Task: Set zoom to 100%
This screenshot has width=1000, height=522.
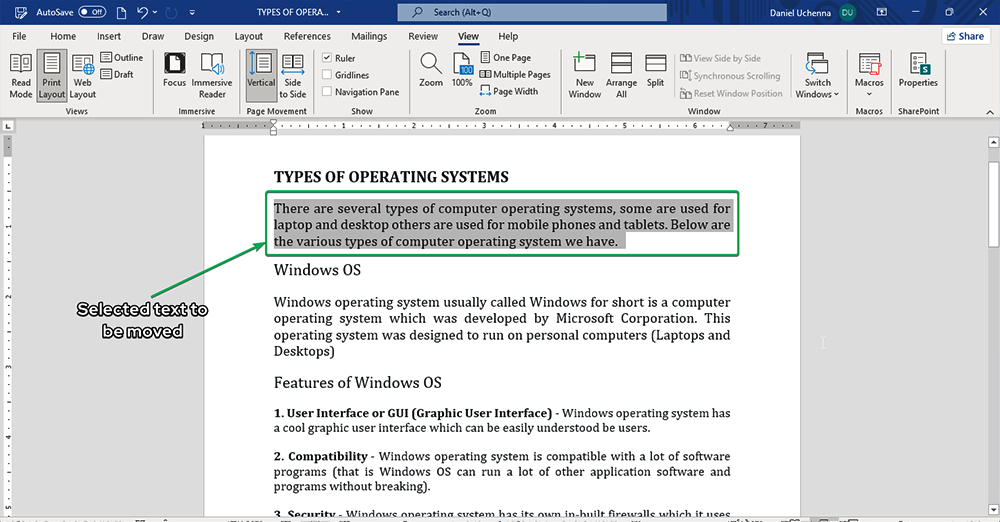Action: [x=462, y=72]
